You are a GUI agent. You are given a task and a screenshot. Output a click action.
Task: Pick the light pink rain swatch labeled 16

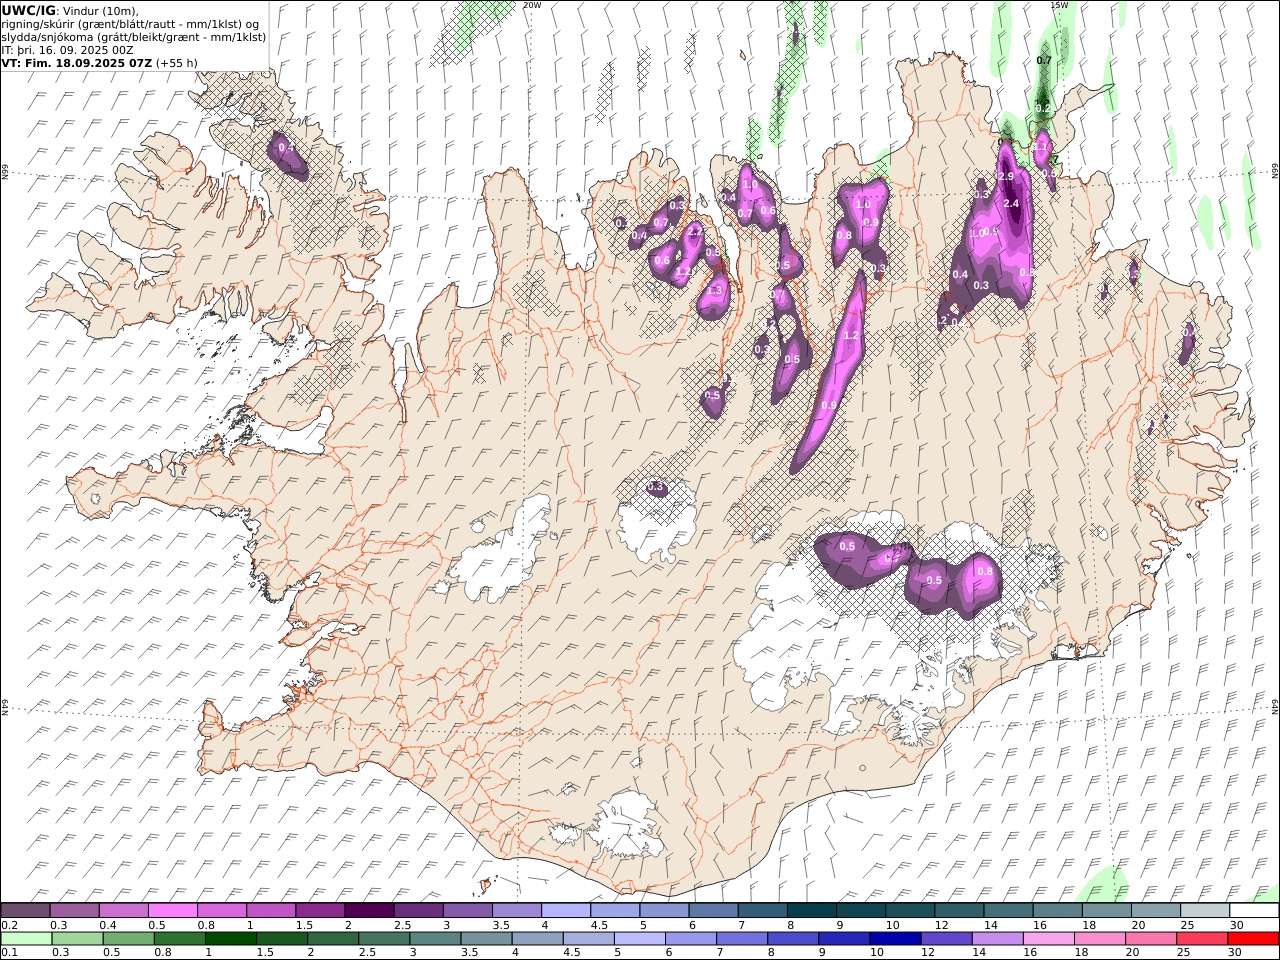[1048, 939]
